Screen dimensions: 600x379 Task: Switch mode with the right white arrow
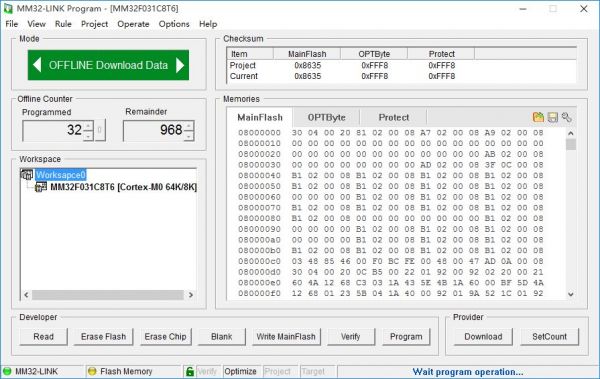tap(180, 65)
